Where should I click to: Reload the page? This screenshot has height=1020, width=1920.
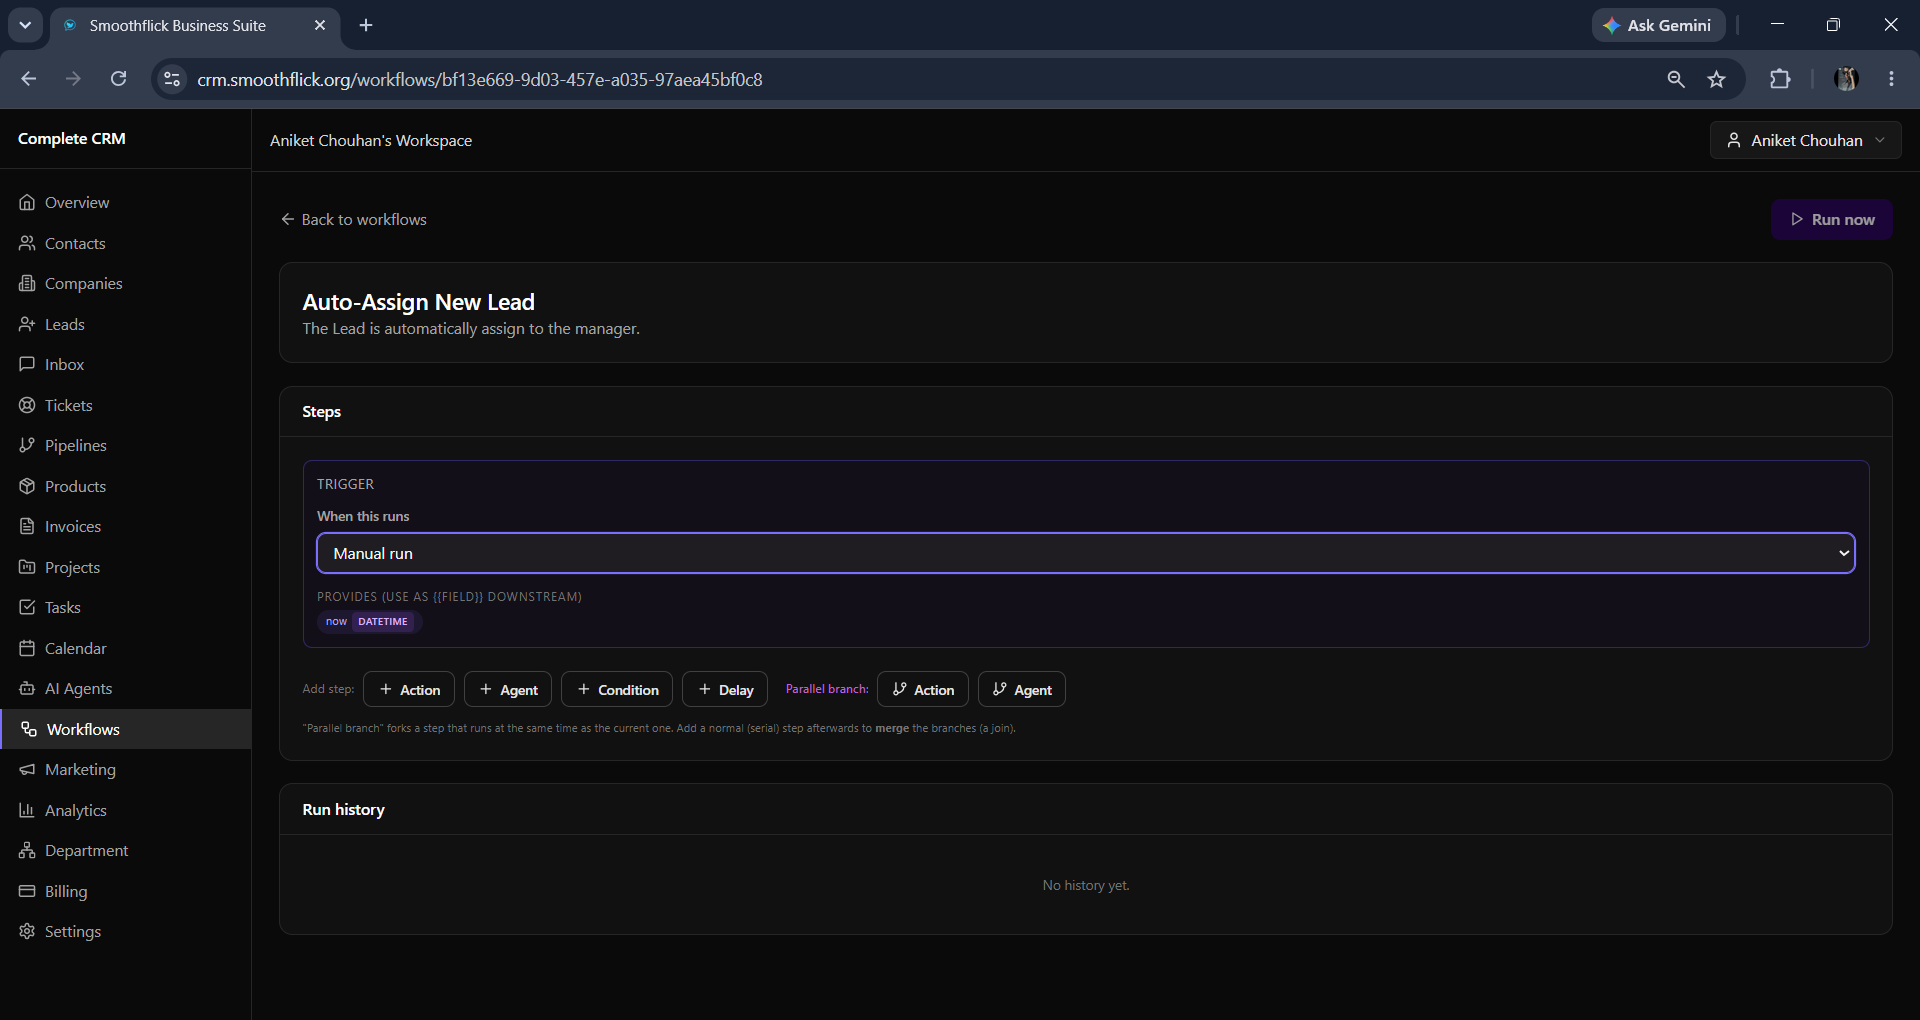point(118,79)
